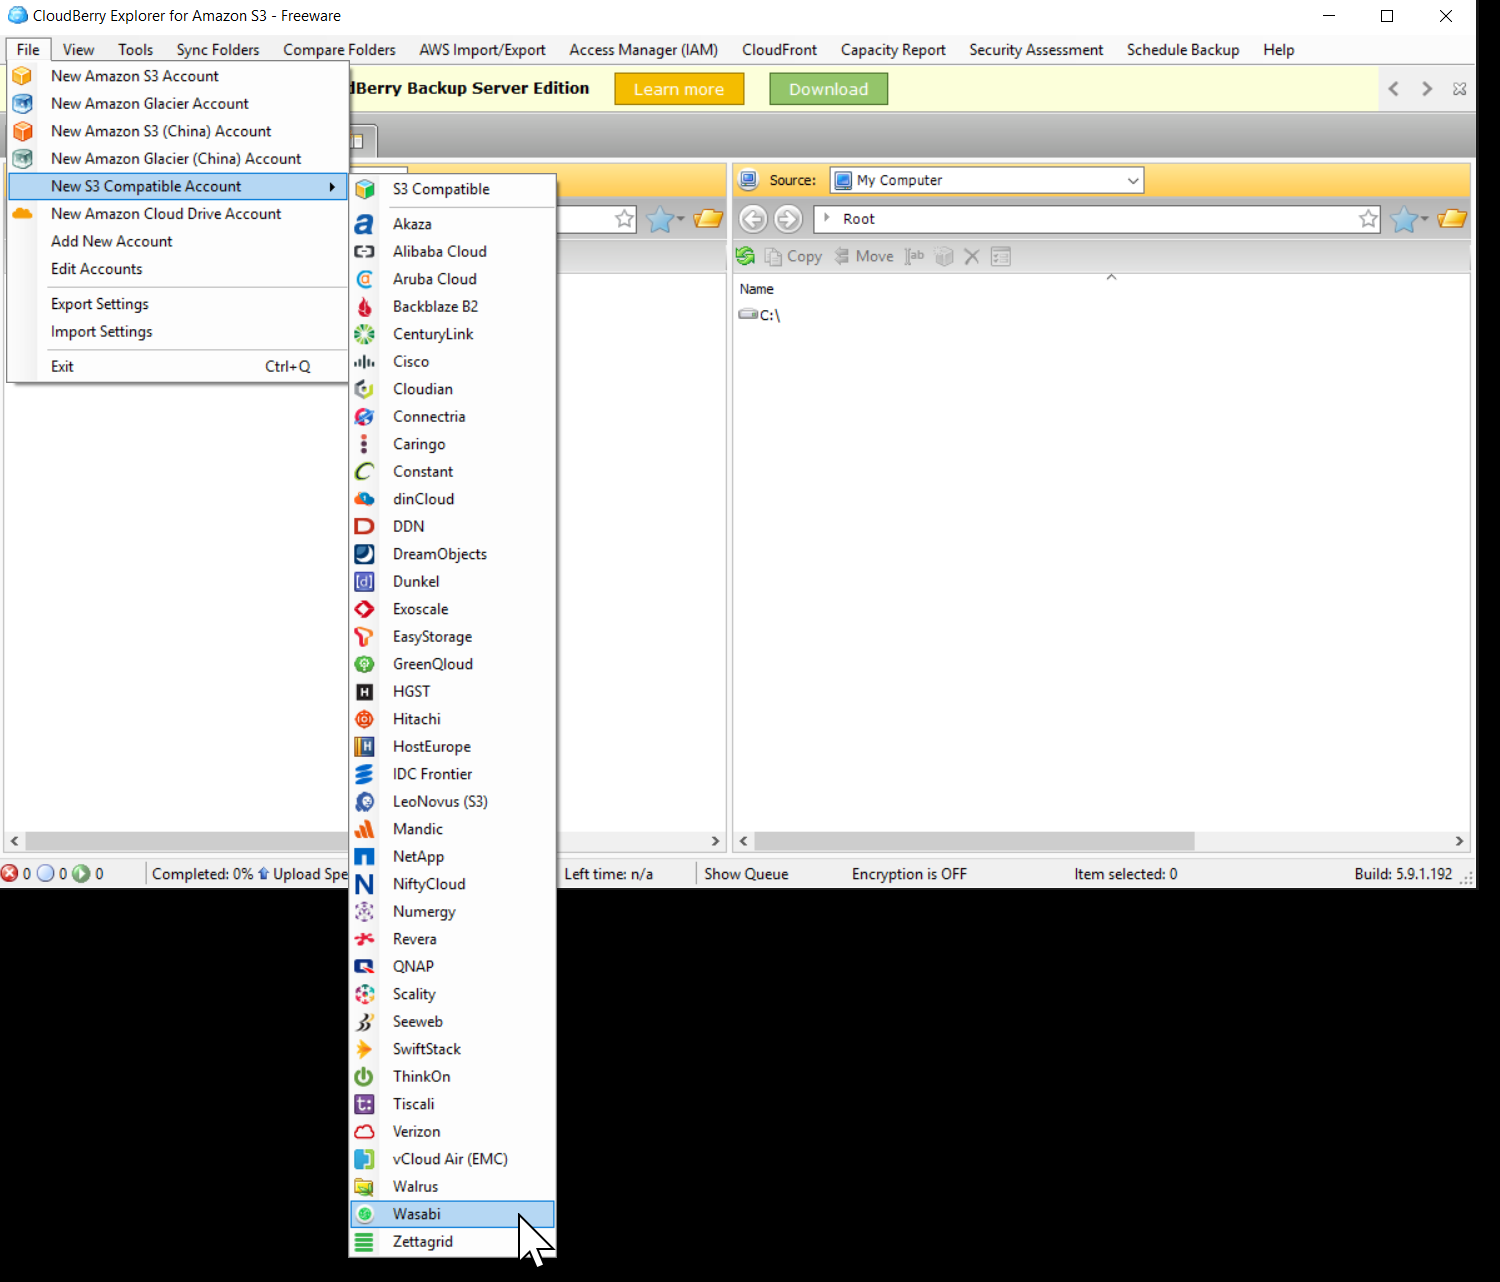Expand the Root path arrow
This screenshot has width=1500, height=1282.
[x=827, y=218]
